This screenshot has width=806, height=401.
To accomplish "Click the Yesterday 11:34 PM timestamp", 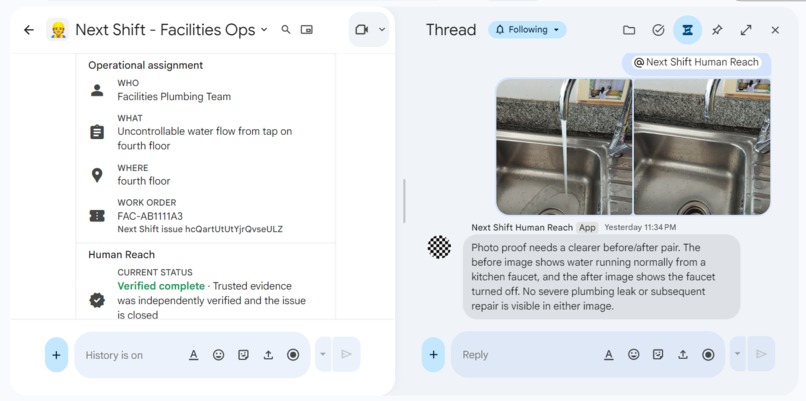I will coord(640,227).
